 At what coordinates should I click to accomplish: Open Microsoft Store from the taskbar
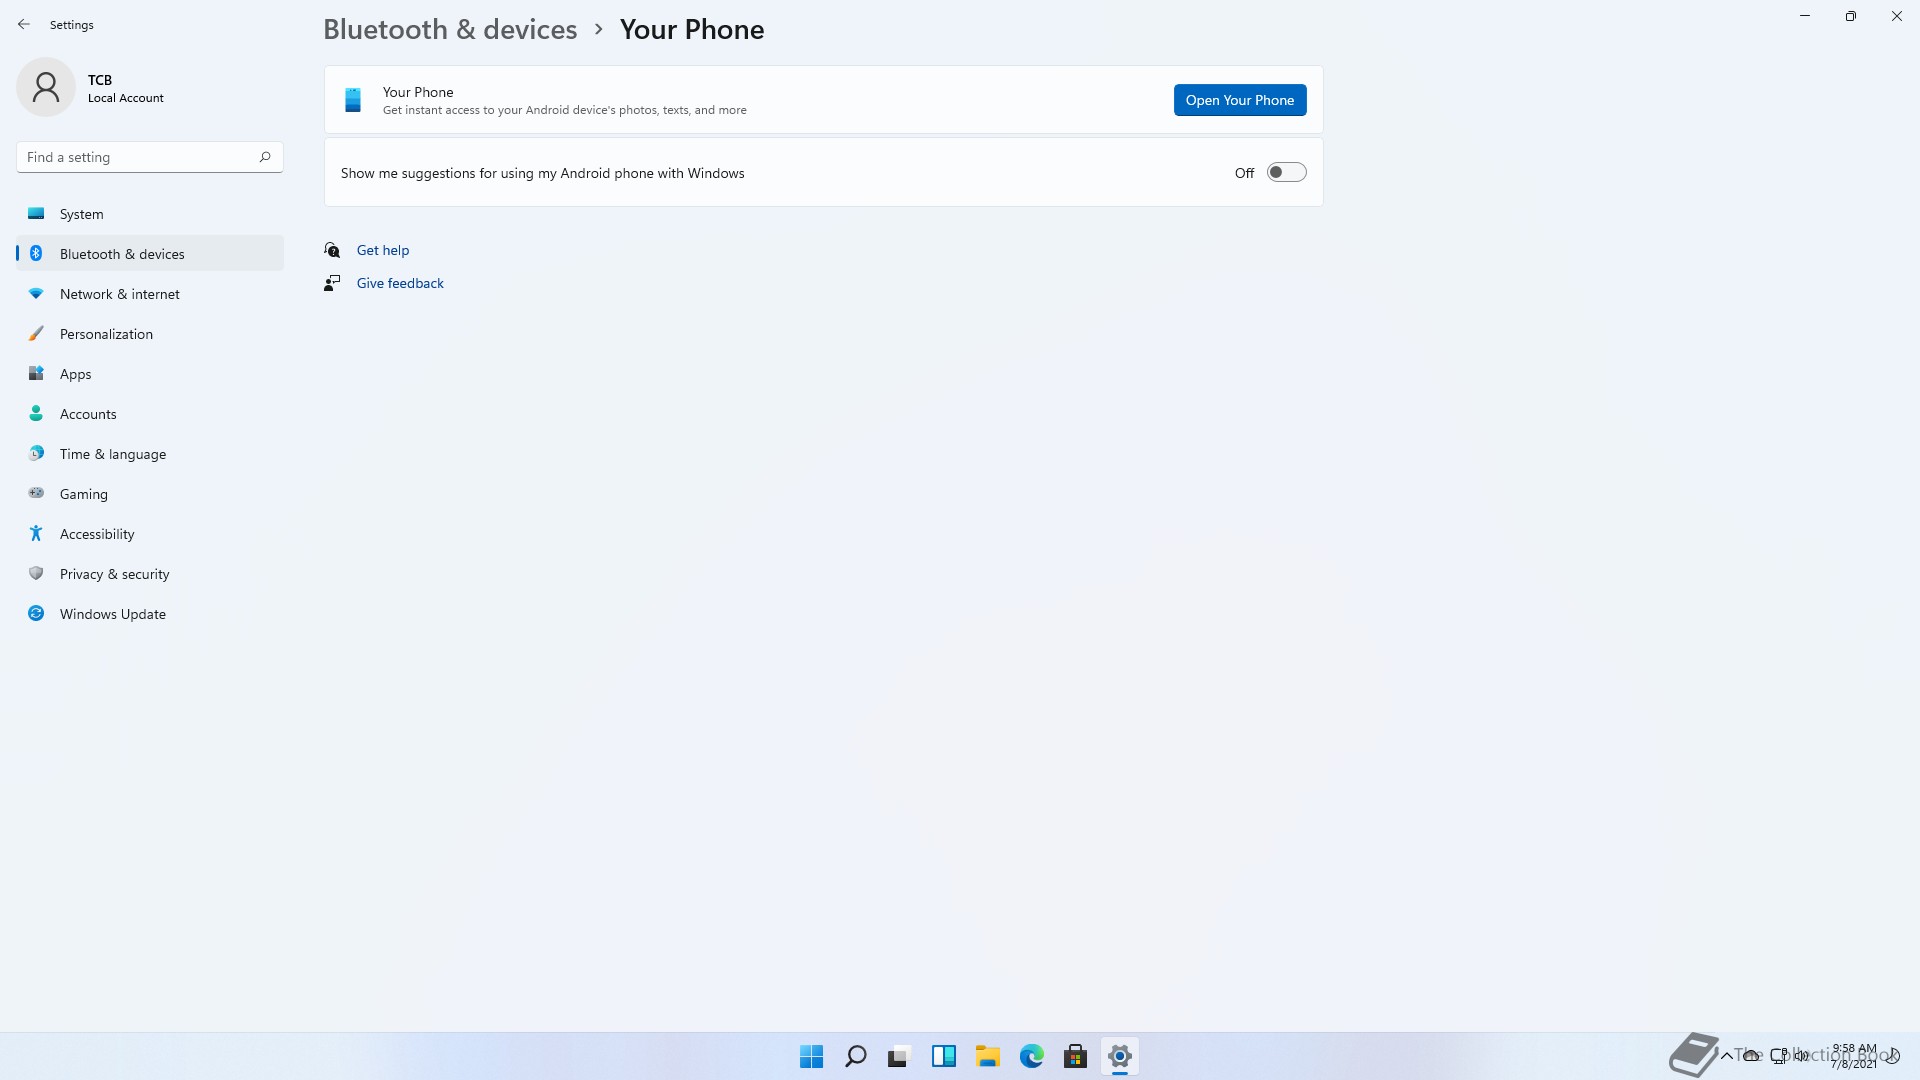(1075, 1056)
